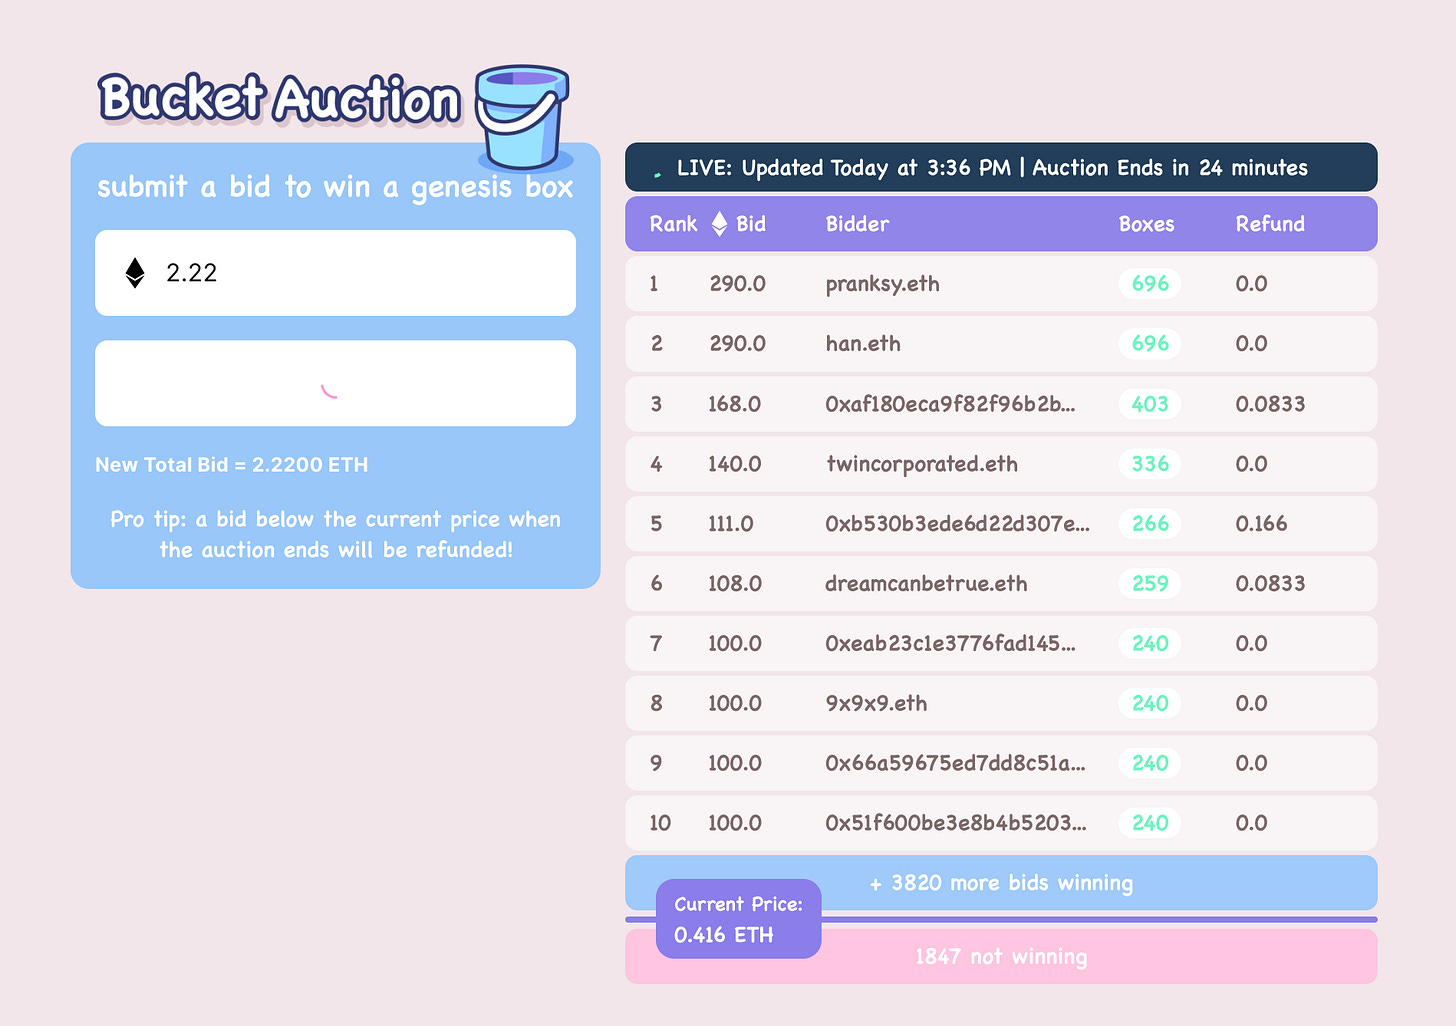Open bidder 9x9x9.eth
This screenshot has height=1026, width=1456.
[x=876, y=704]
